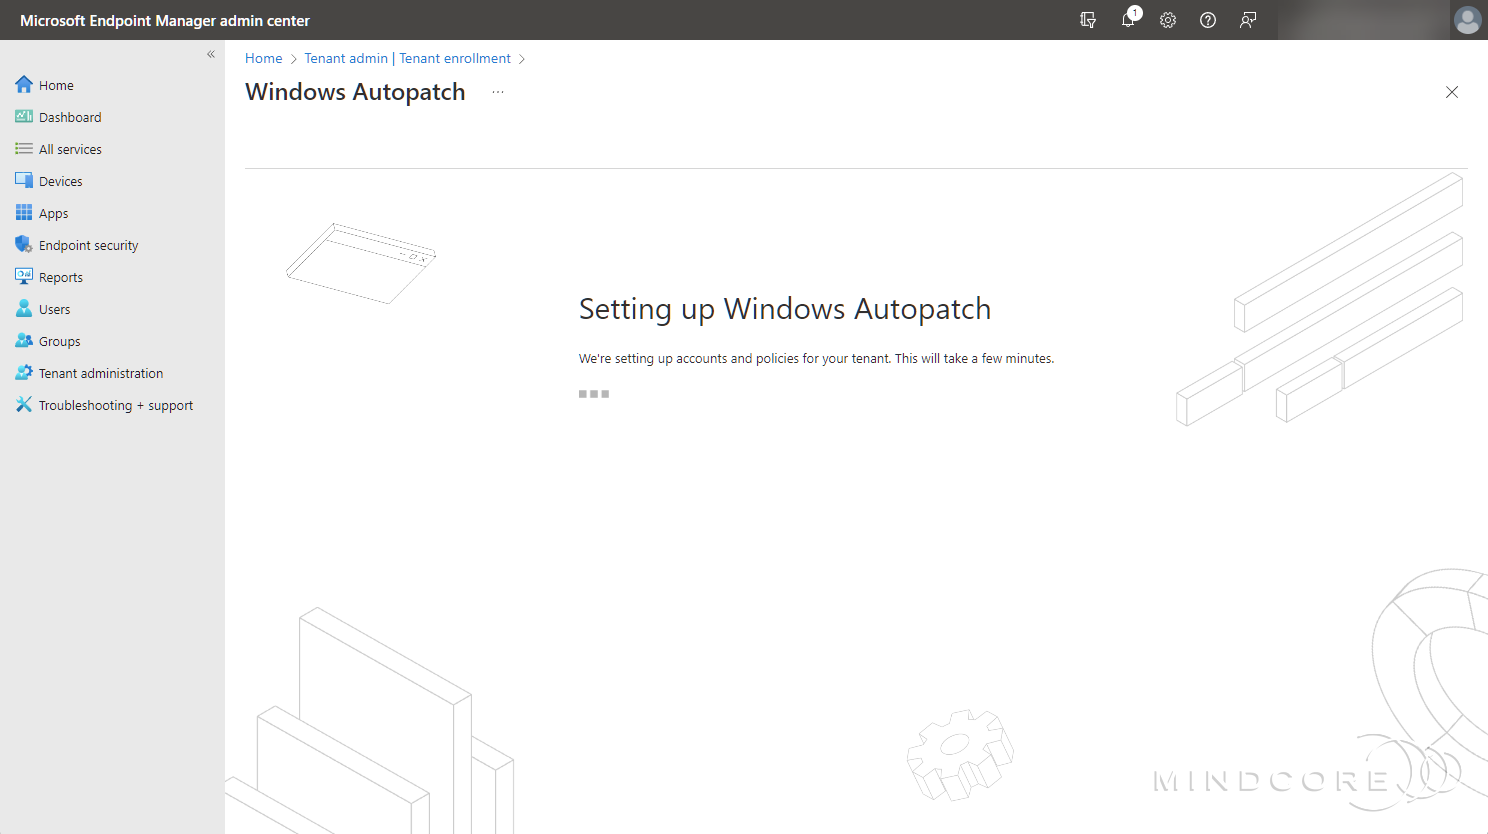The image size is (1488, 834).
Task: Open the Groups section
Action: click(x=59, y=340)
